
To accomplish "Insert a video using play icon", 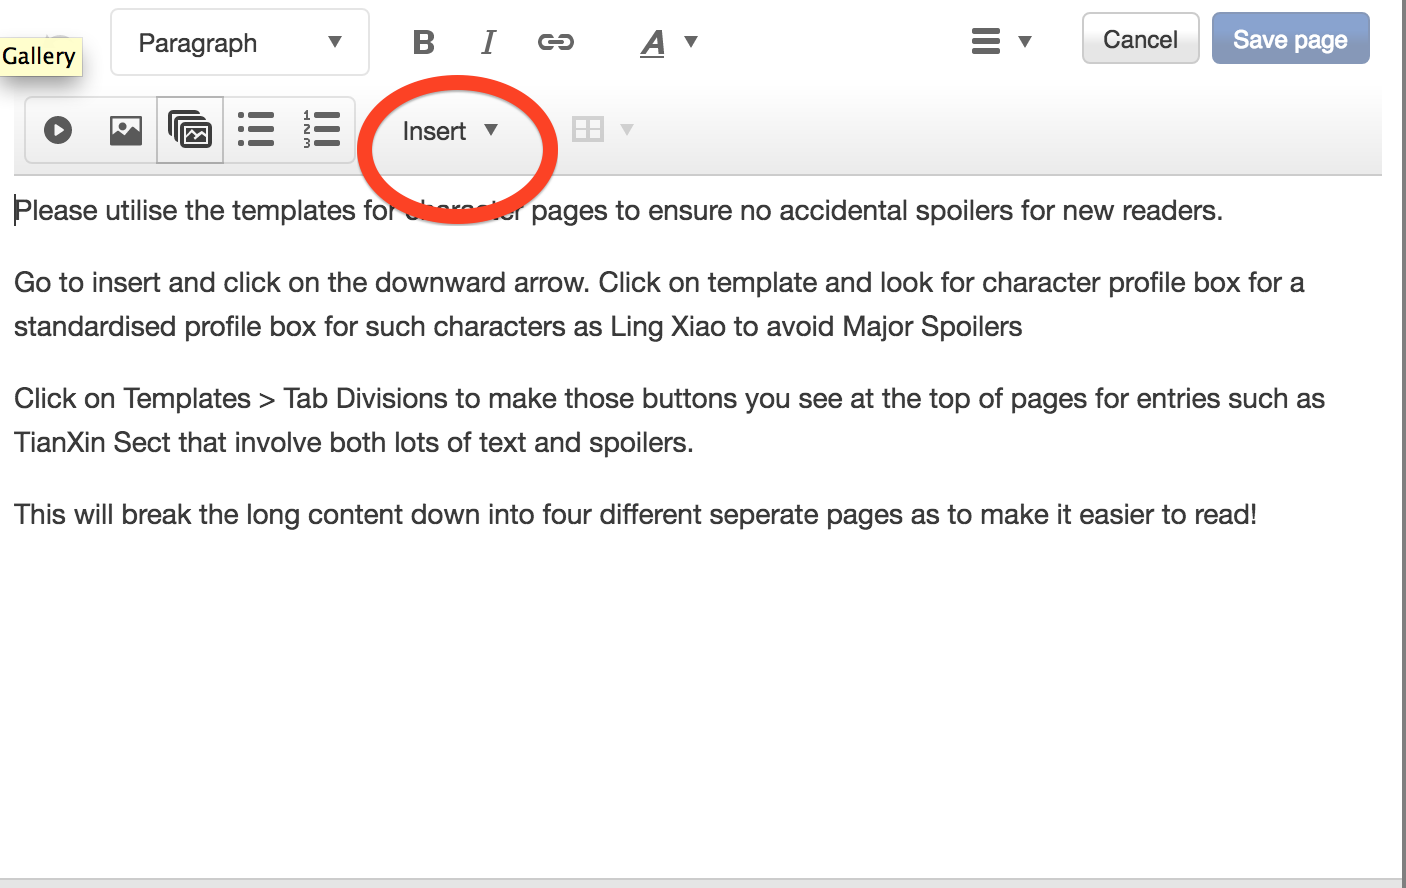I will click(58, 130).
